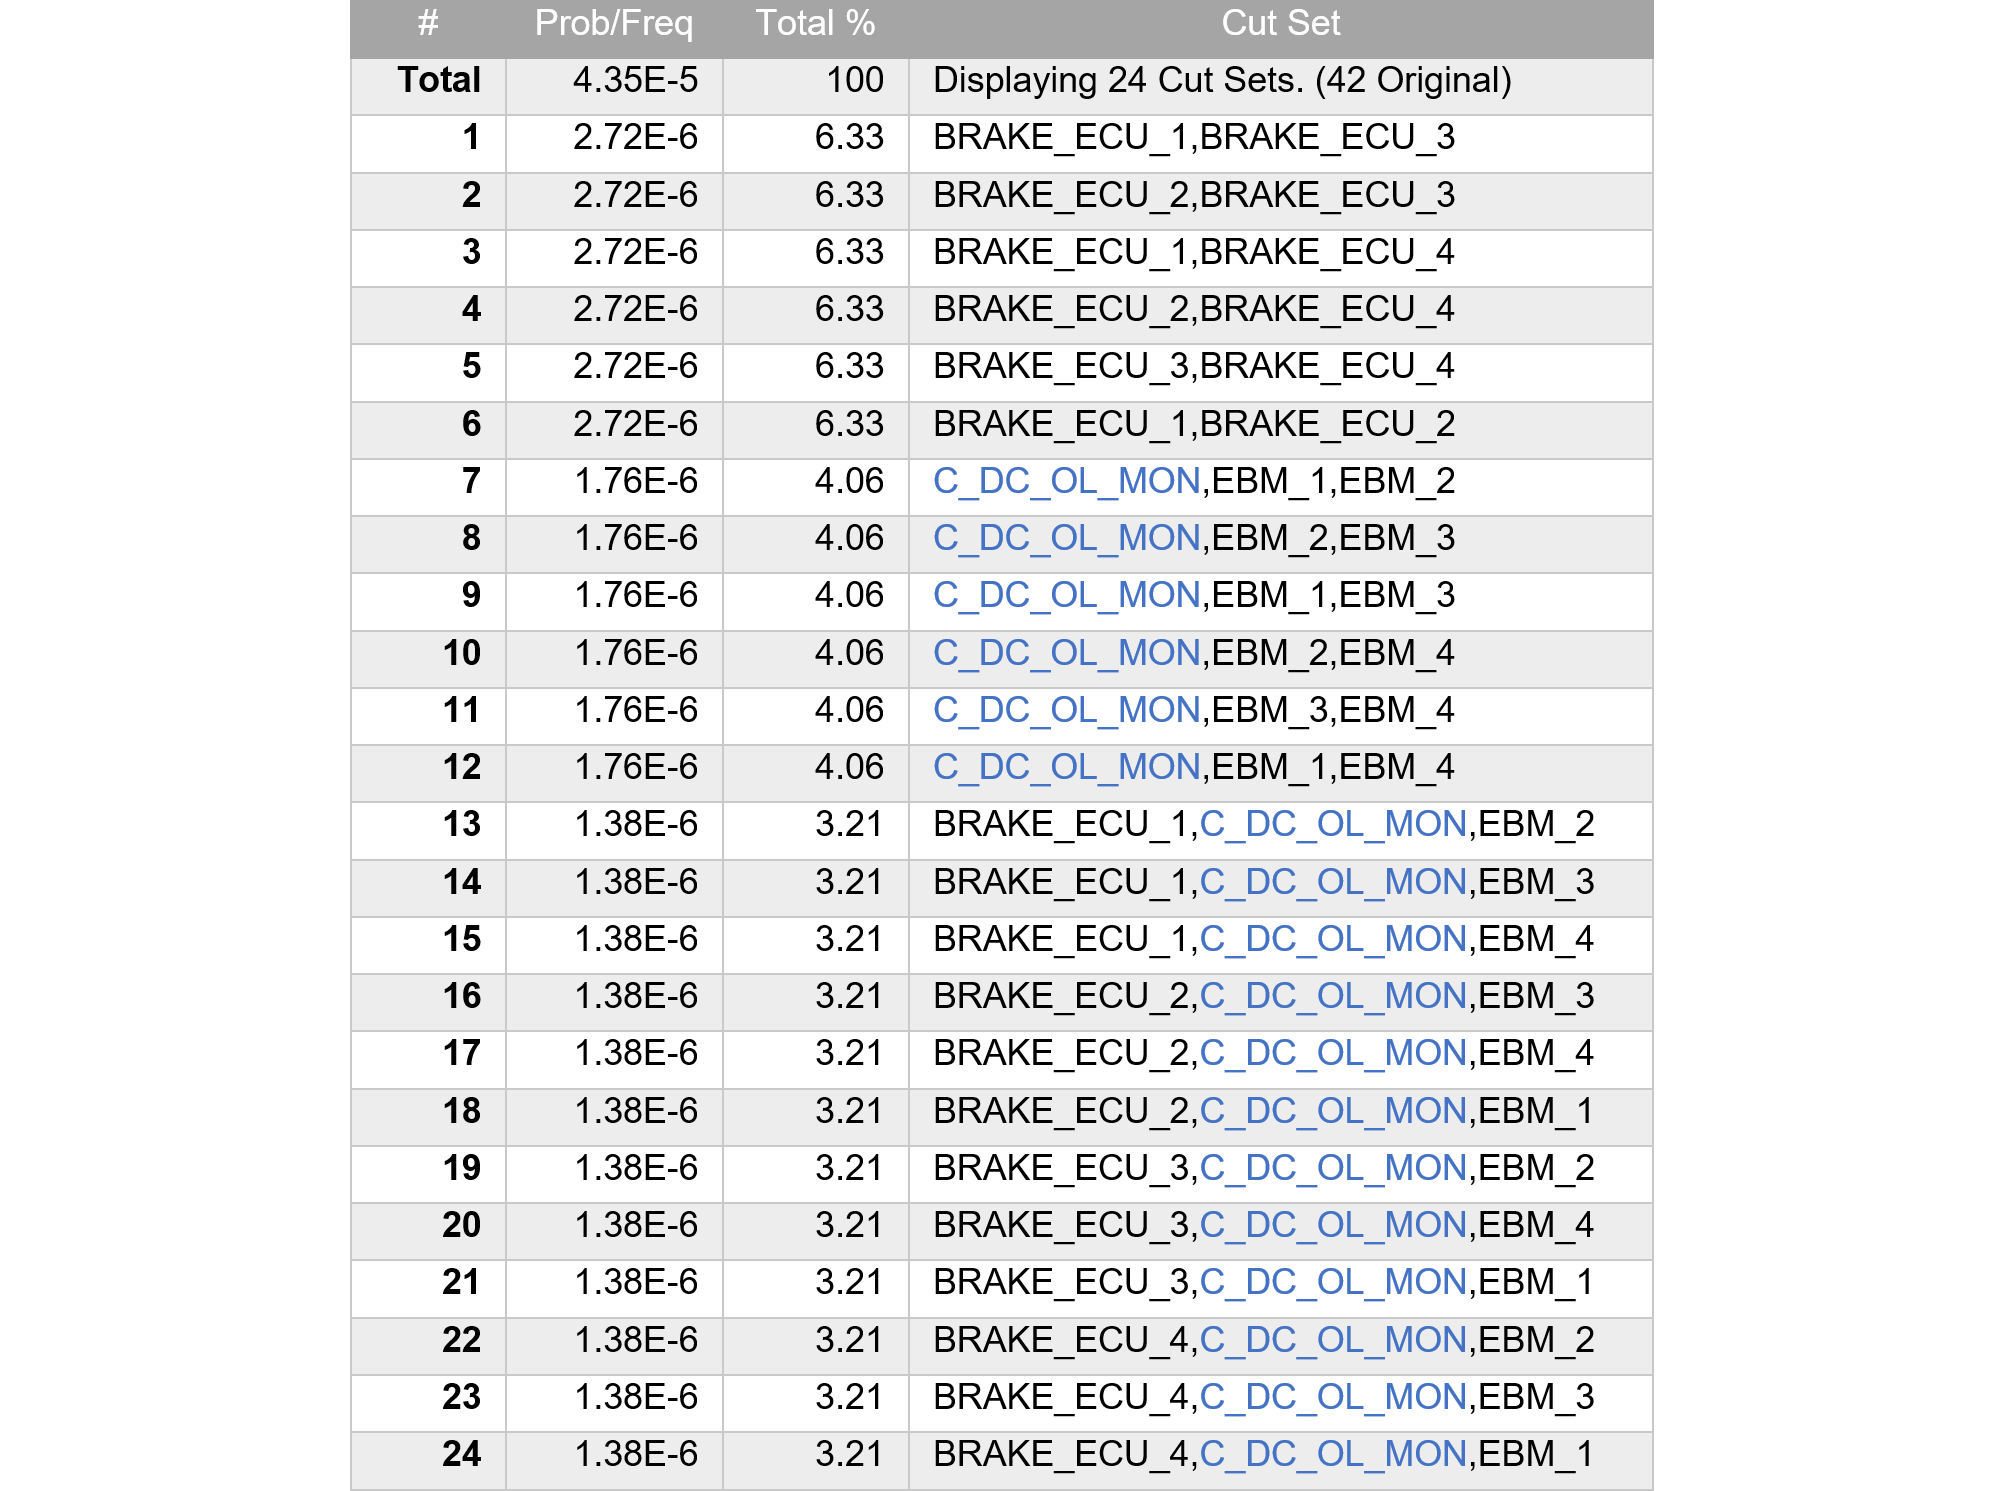2004x1491 pixels.
Task: Click the 3.21 percentage in row 16
Action: pos(849,996)
